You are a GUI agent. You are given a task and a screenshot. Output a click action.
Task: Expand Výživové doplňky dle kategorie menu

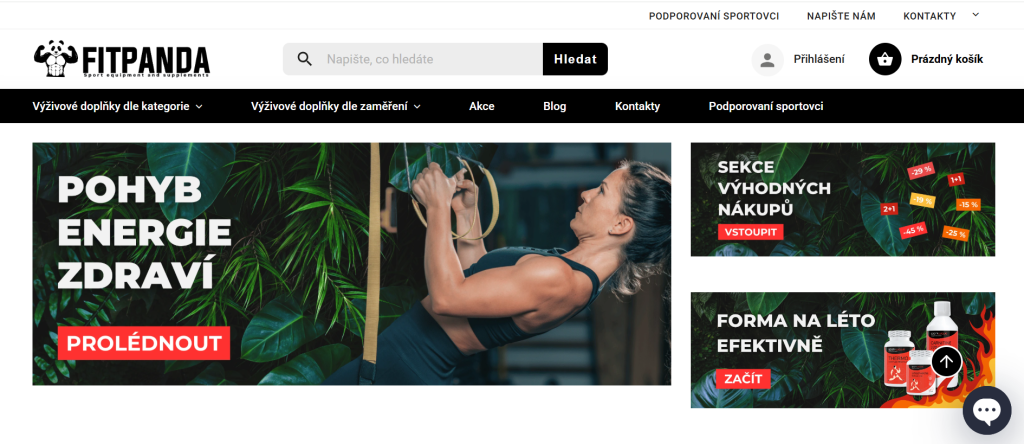pyautogui.click(x=118, y=106)
